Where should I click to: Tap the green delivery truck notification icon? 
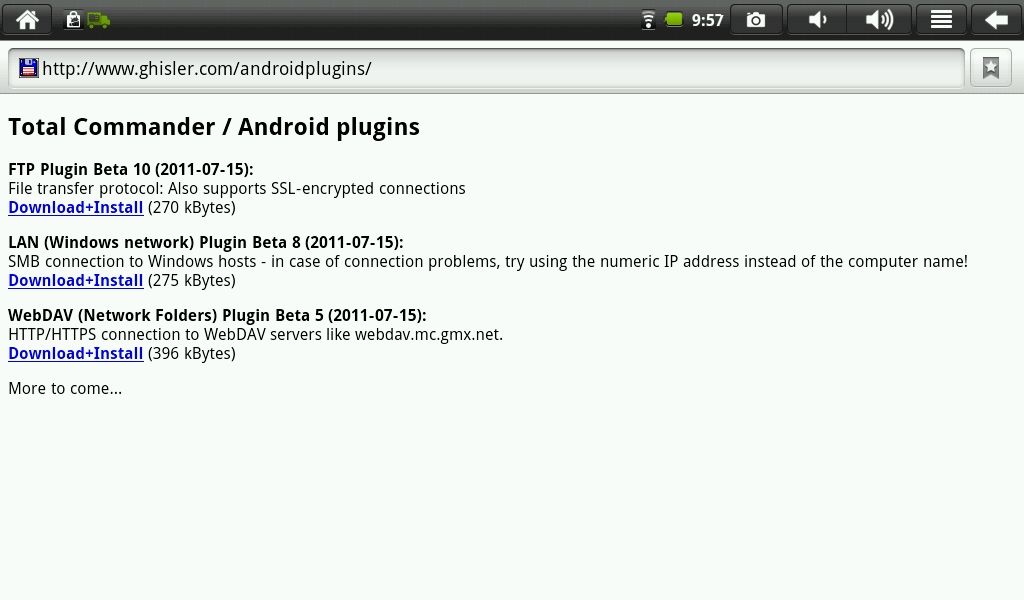98,21
